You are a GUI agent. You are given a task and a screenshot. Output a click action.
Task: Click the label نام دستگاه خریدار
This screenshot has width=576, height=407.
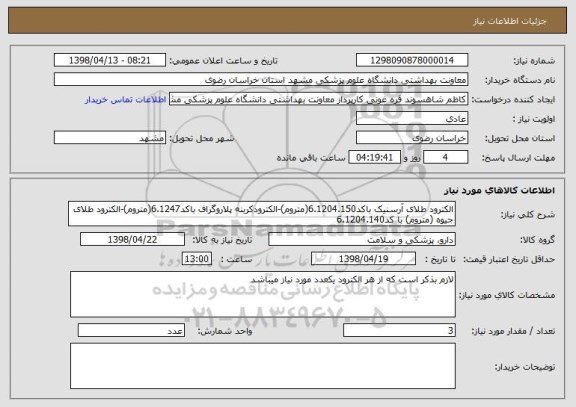point(520,80)
